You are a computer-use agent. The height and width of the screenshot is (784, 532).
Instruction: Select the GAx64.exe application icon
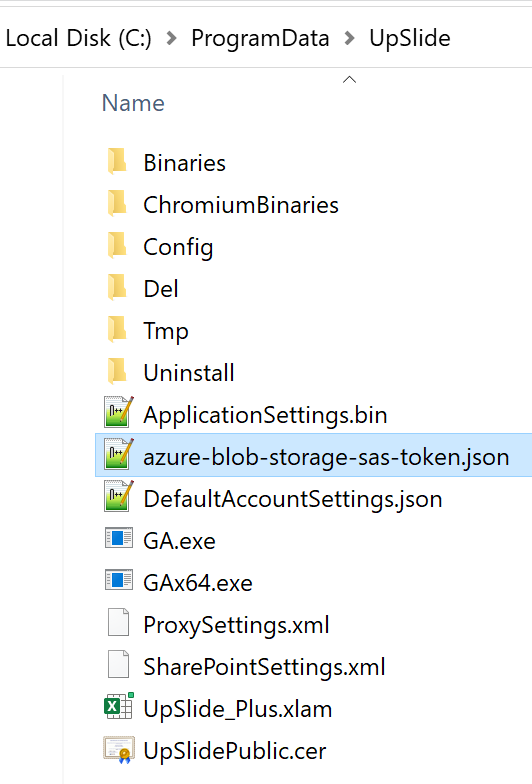pos(119,580)
